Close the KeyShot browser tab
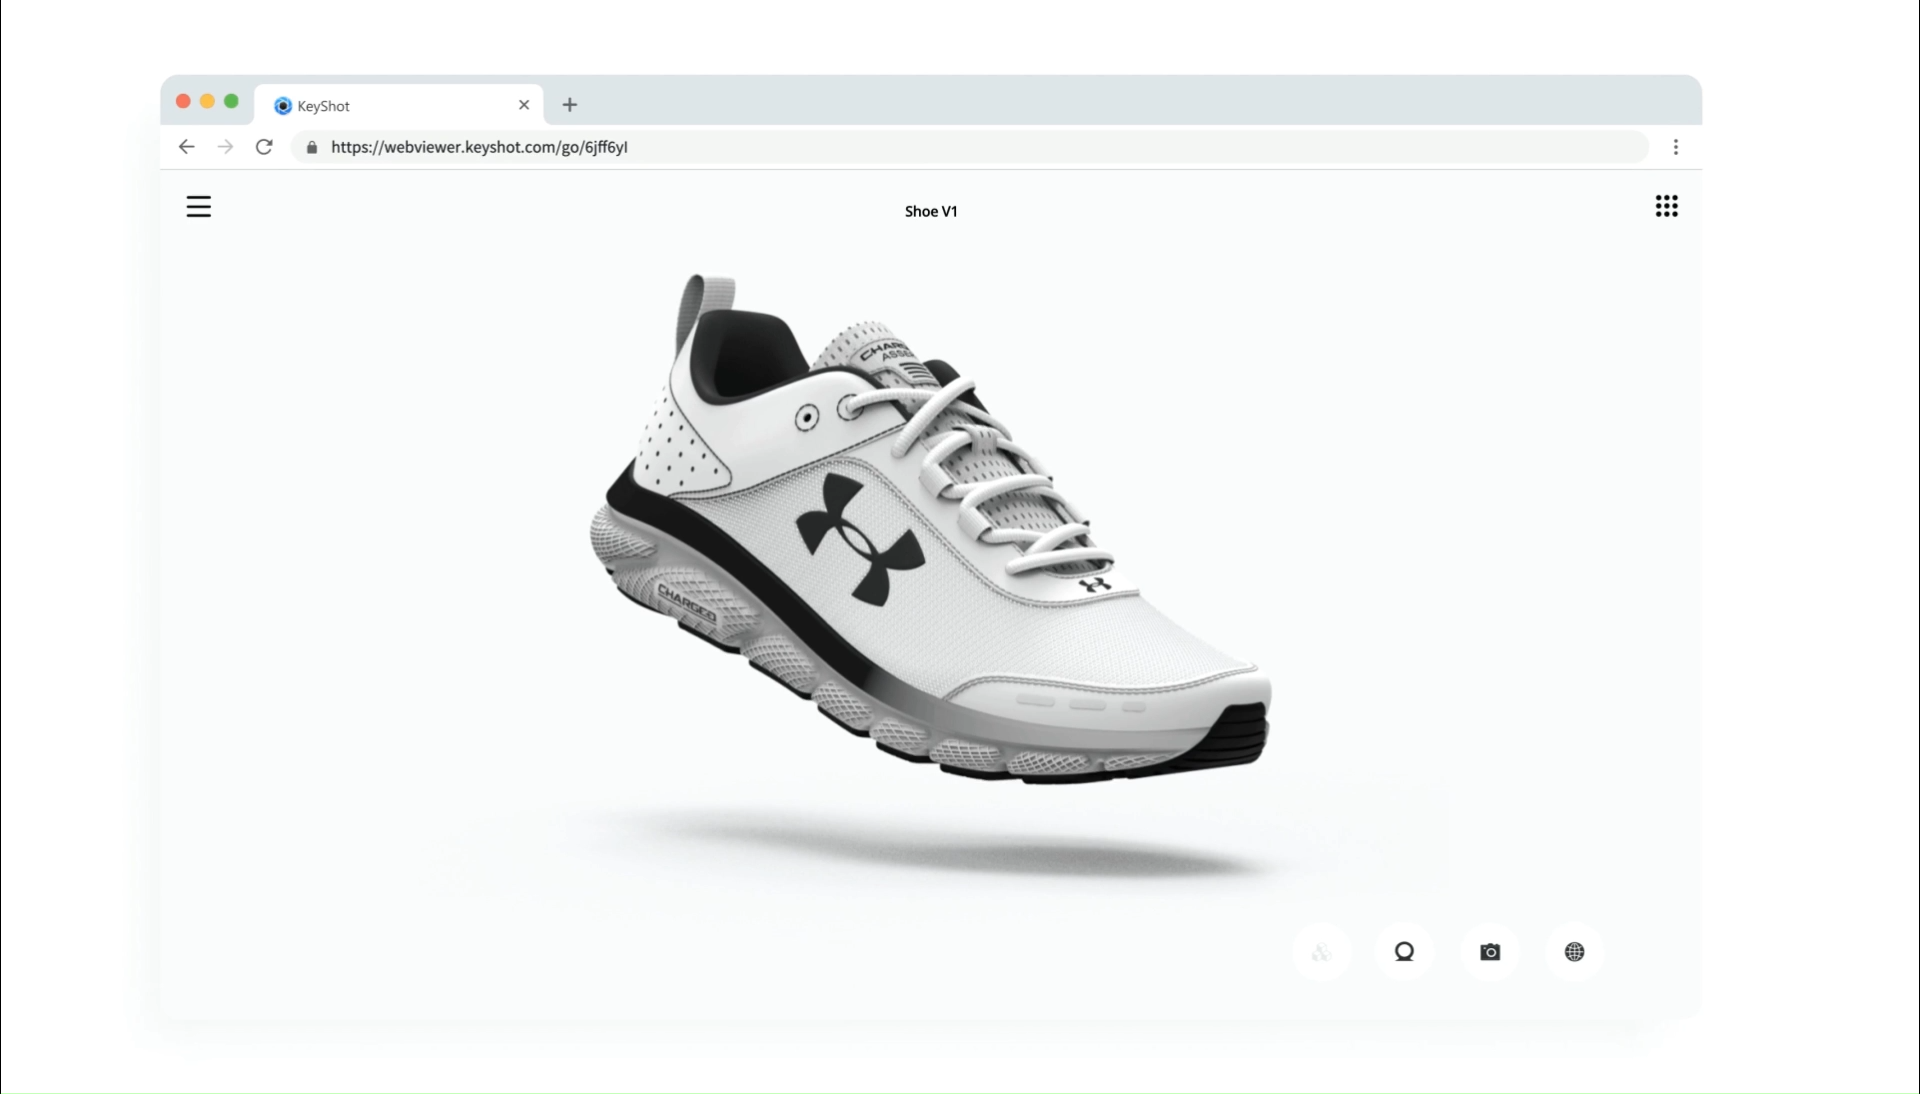This screenshot has height=1094, width=1920. 524,104
